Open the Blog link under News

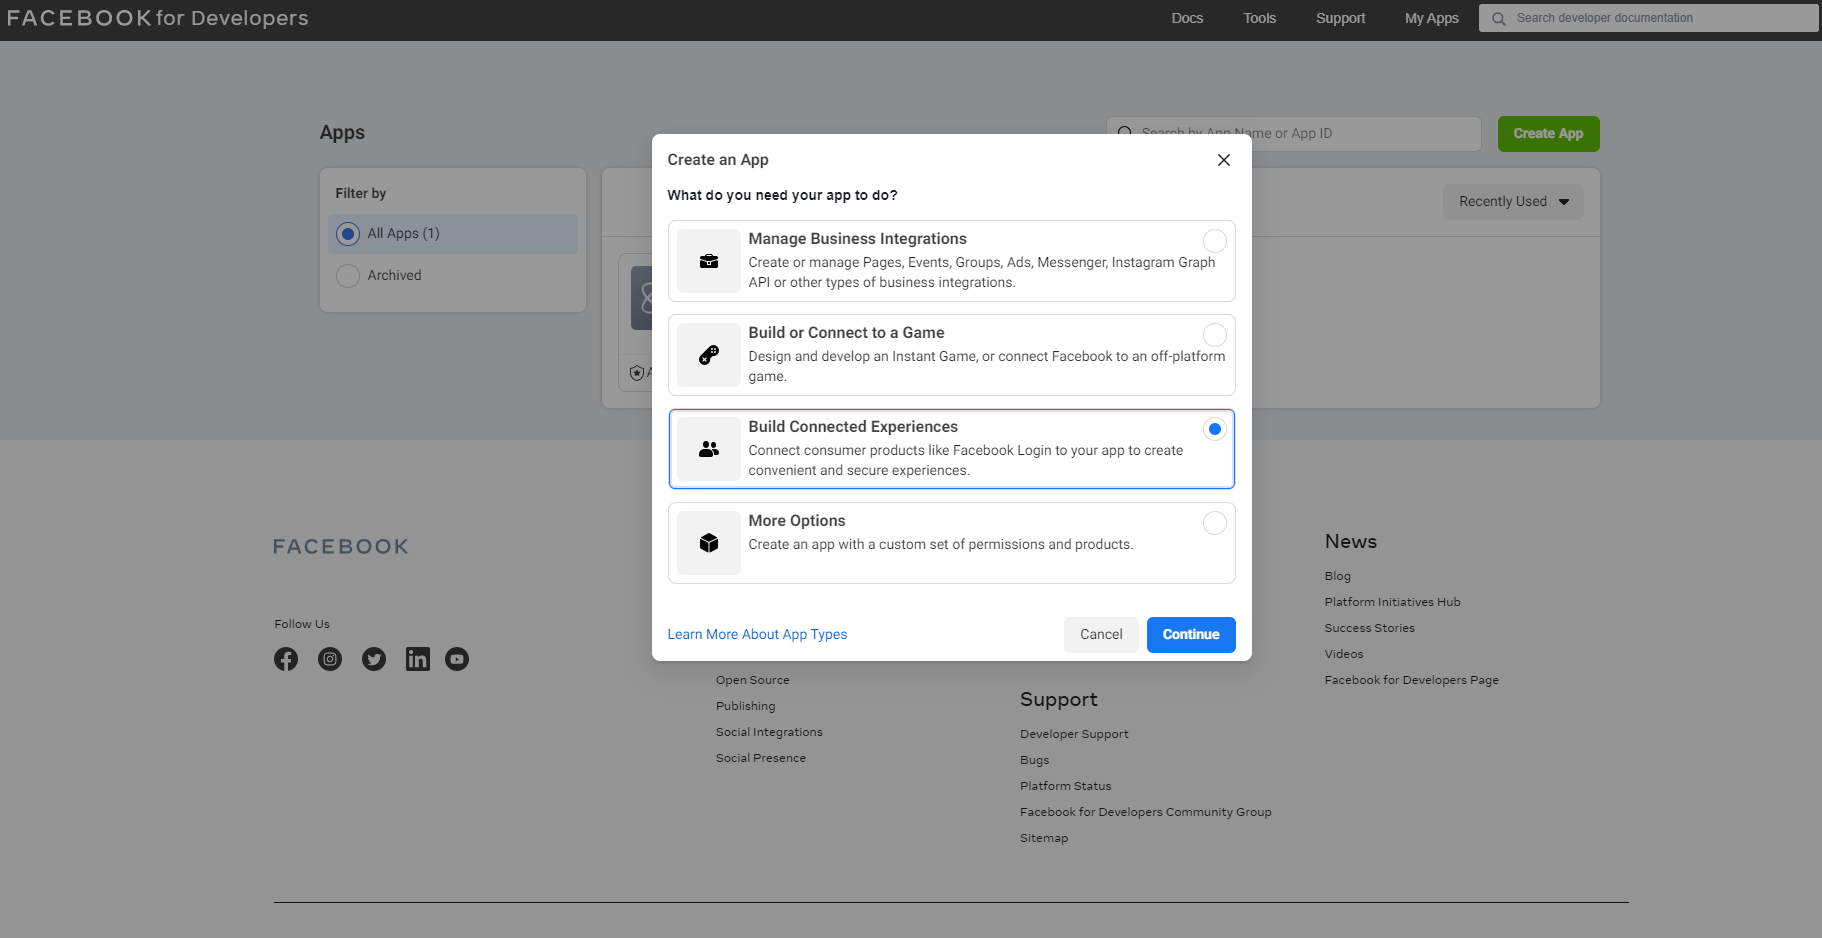coord(1337,576)
